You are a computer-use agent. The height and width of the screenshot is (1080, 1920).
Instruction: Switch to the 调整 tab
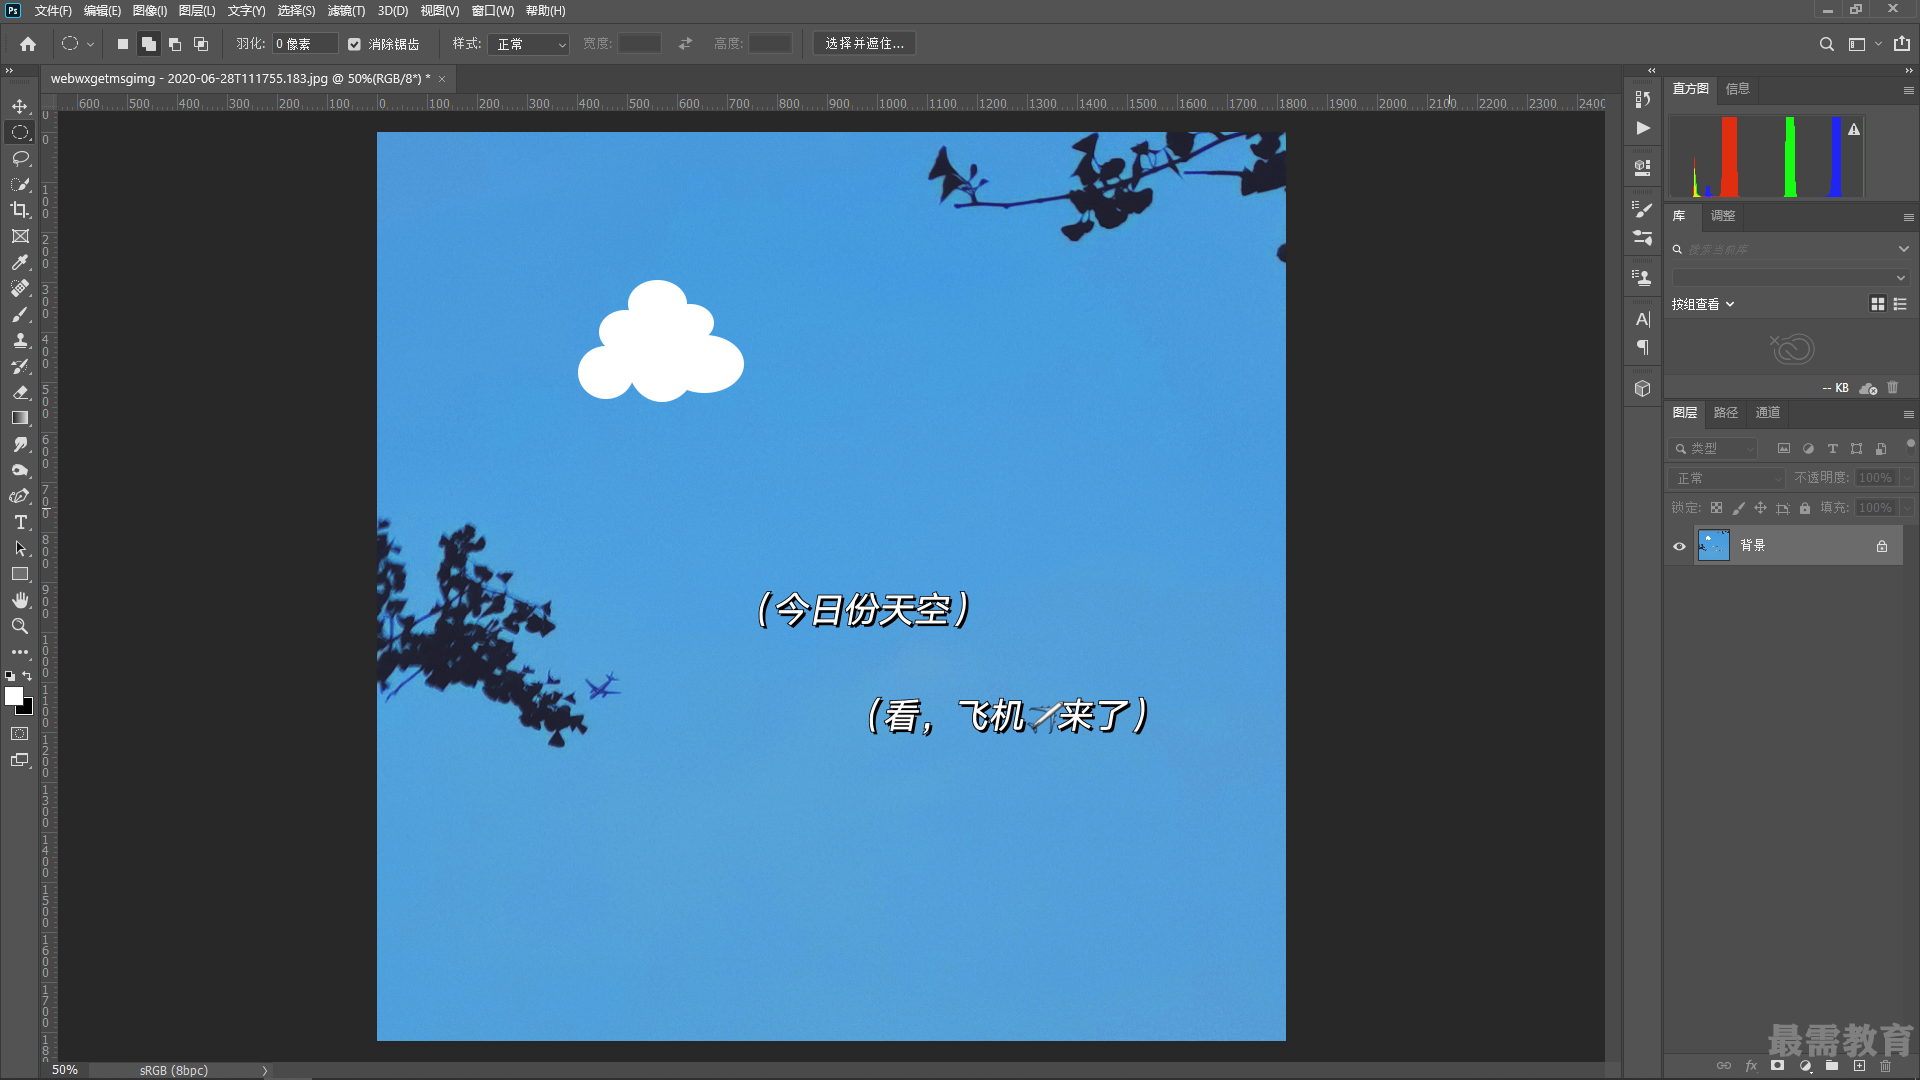pos(1723,216)
